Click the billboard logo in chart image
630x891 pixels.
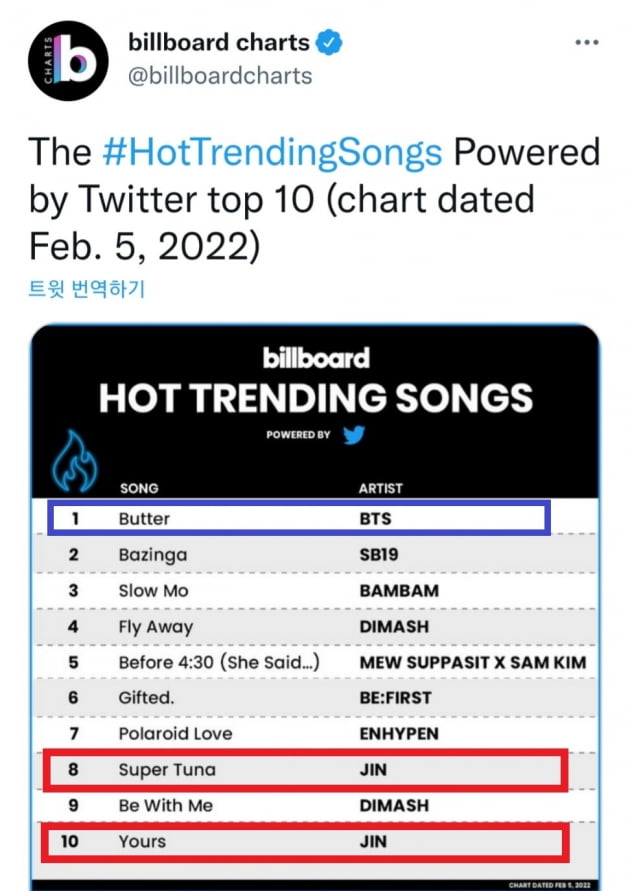coord(316,358)
